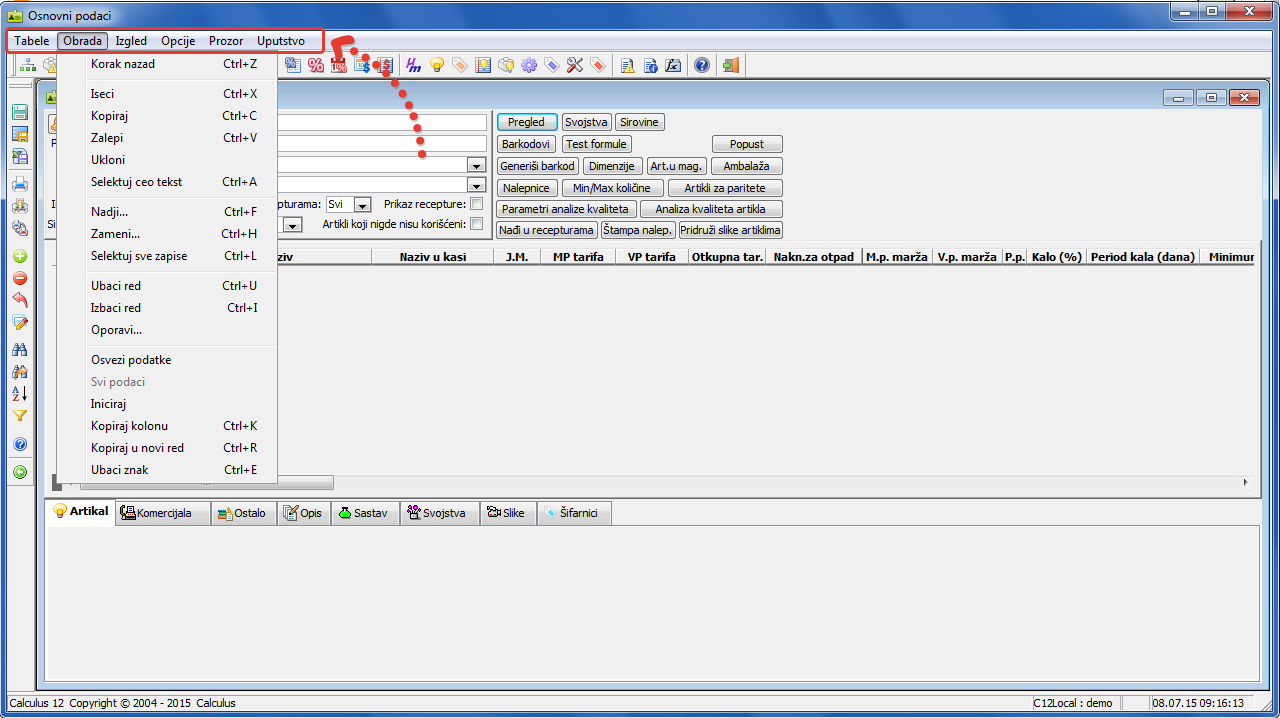Click the printer icon in left sidebar
This screenshot has height=718, width=1280.
[19, 184]
